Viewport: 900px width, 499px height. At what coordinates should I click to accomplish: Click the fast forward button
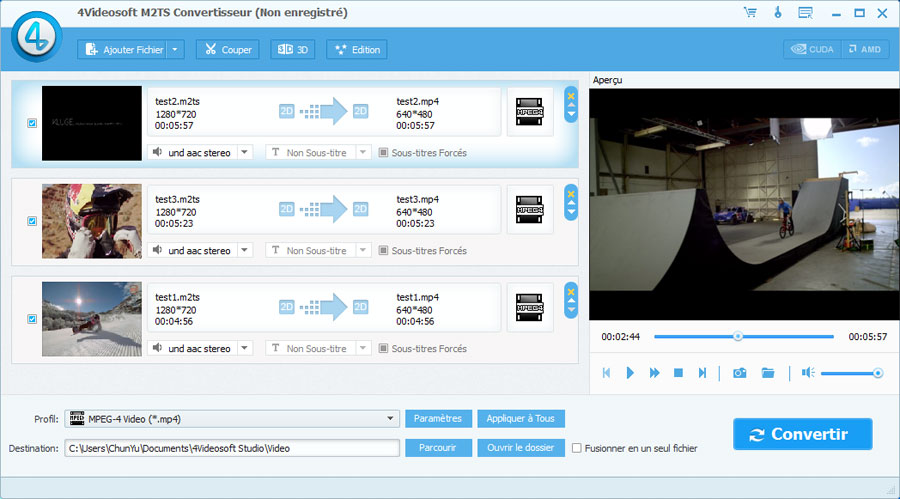tap(654, 373)
